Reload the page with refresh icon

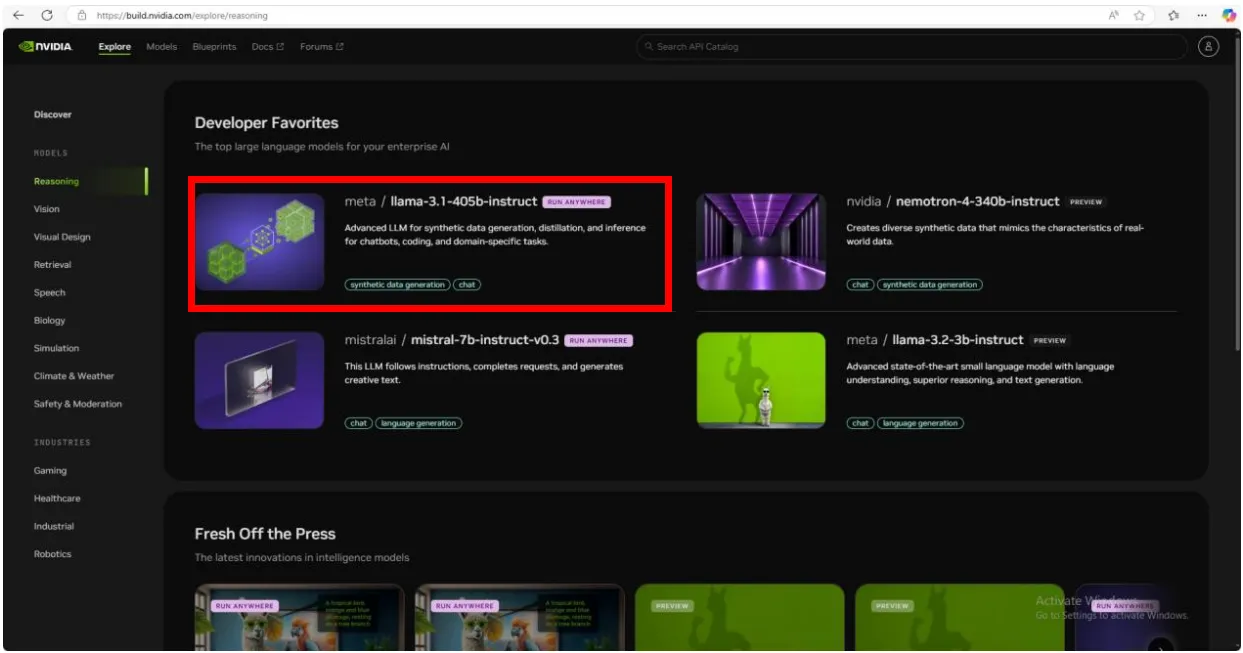point(47,15)
